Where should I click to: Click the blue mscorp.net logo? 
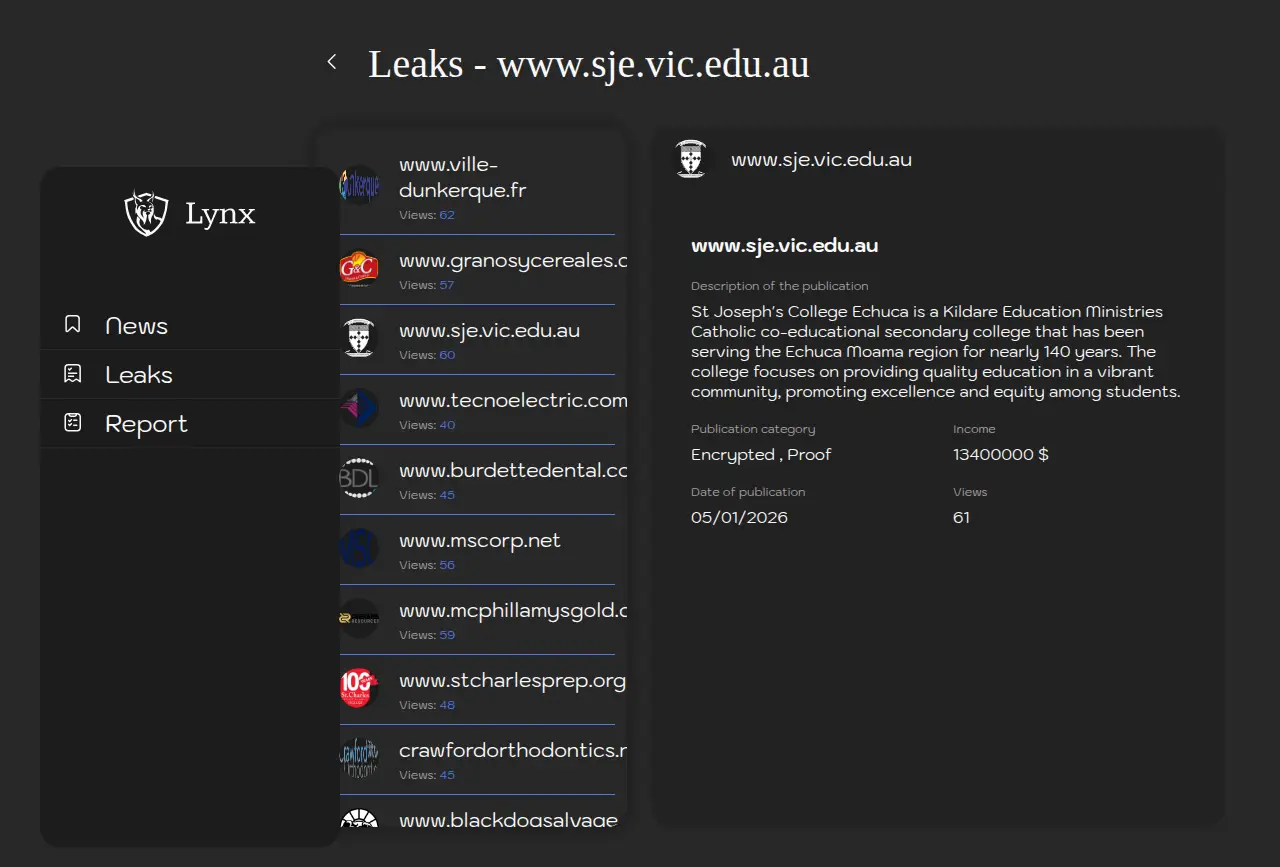359,548
